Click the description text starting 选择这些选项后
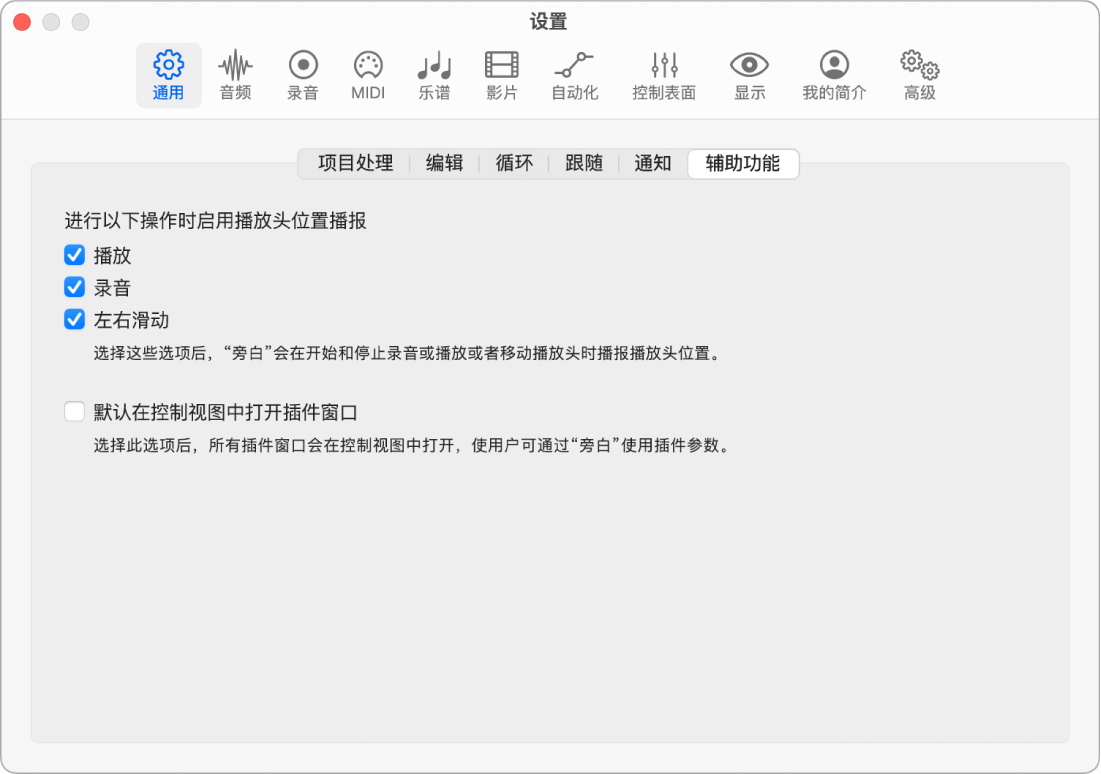 [409, 353]
